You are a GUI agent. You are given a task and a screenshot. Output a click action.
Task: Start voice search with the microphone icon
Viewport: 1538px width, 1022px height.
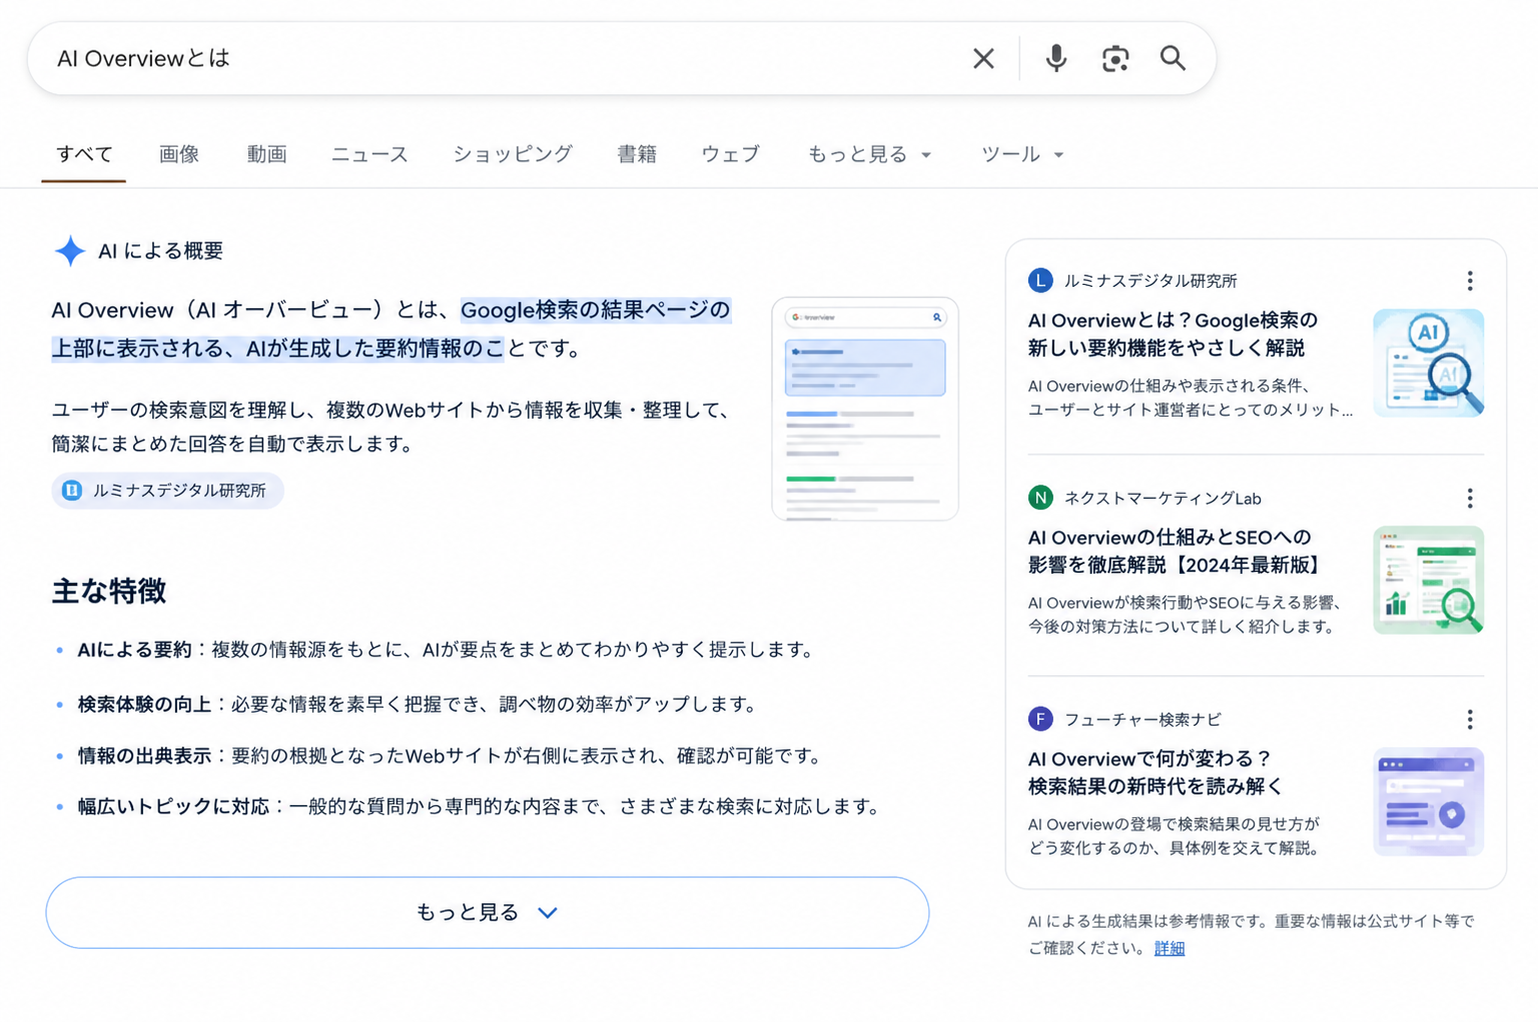click(1055, 59)
